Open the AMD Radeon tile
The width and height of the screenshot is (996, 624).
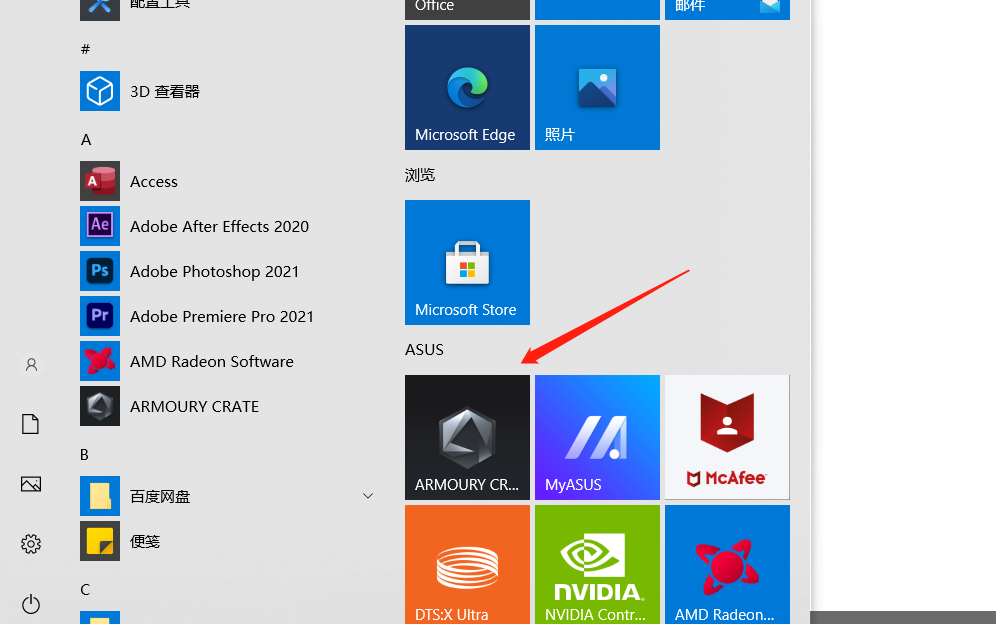pos(727,564)
